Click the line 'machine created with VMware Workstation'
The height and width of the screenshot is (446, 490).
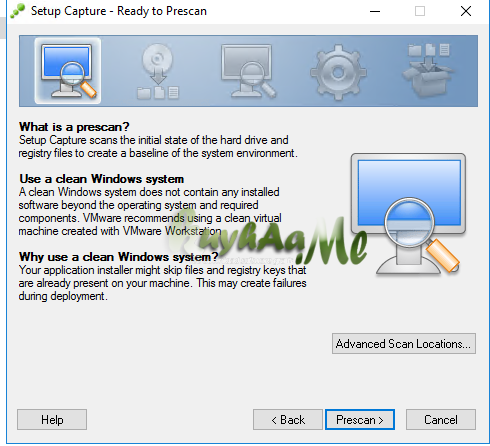pyautogui.click(x=120, y=231)
